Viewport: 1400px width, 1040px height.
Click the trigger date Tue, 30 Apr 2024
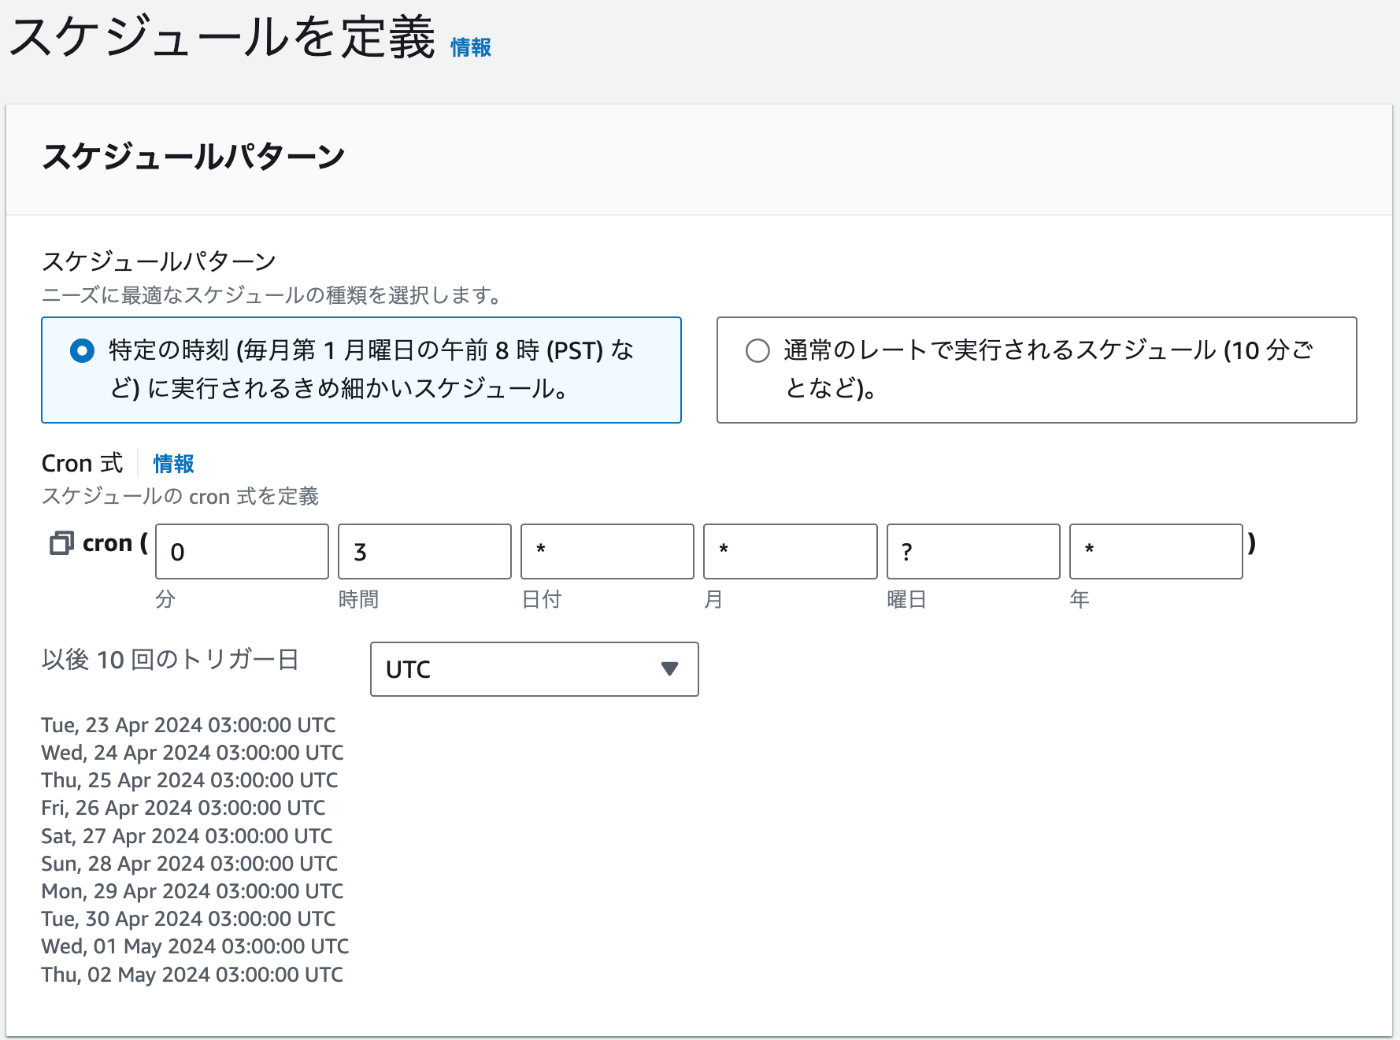188,919
